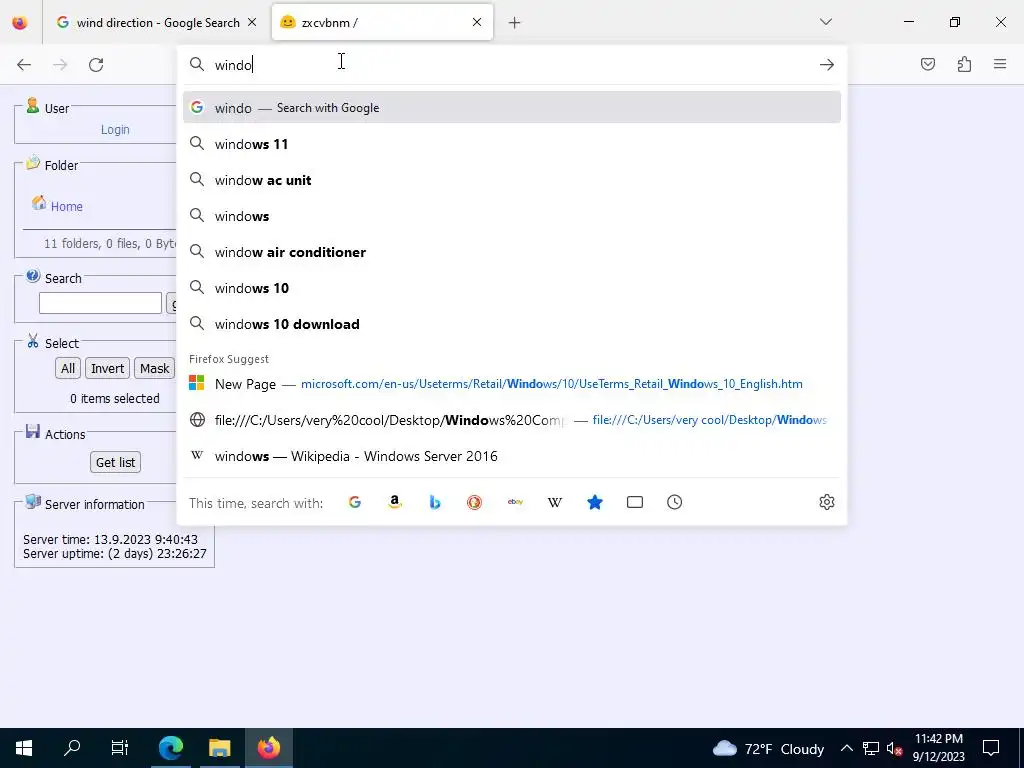
Task: Select 'windows 10 download' suggestion
Action: [512, 324]
